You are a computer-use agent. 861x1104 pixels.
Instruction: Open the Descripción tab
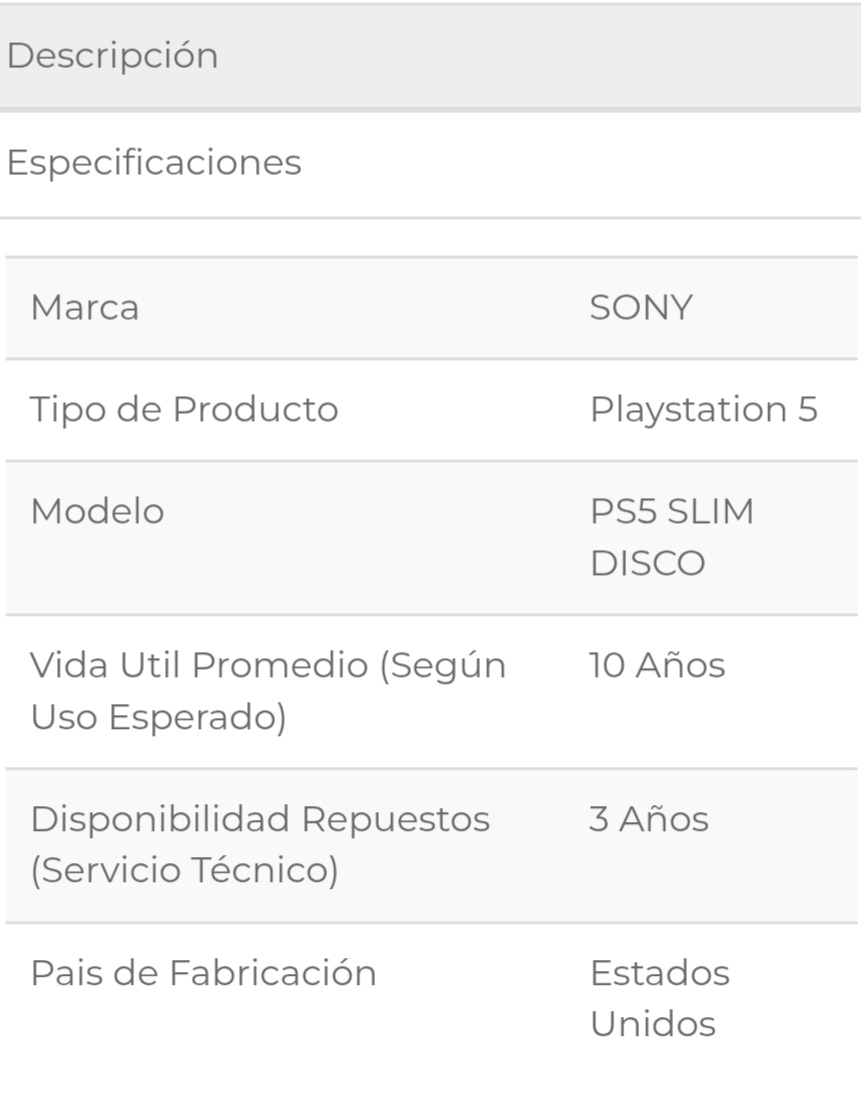[x=112, y=56]
